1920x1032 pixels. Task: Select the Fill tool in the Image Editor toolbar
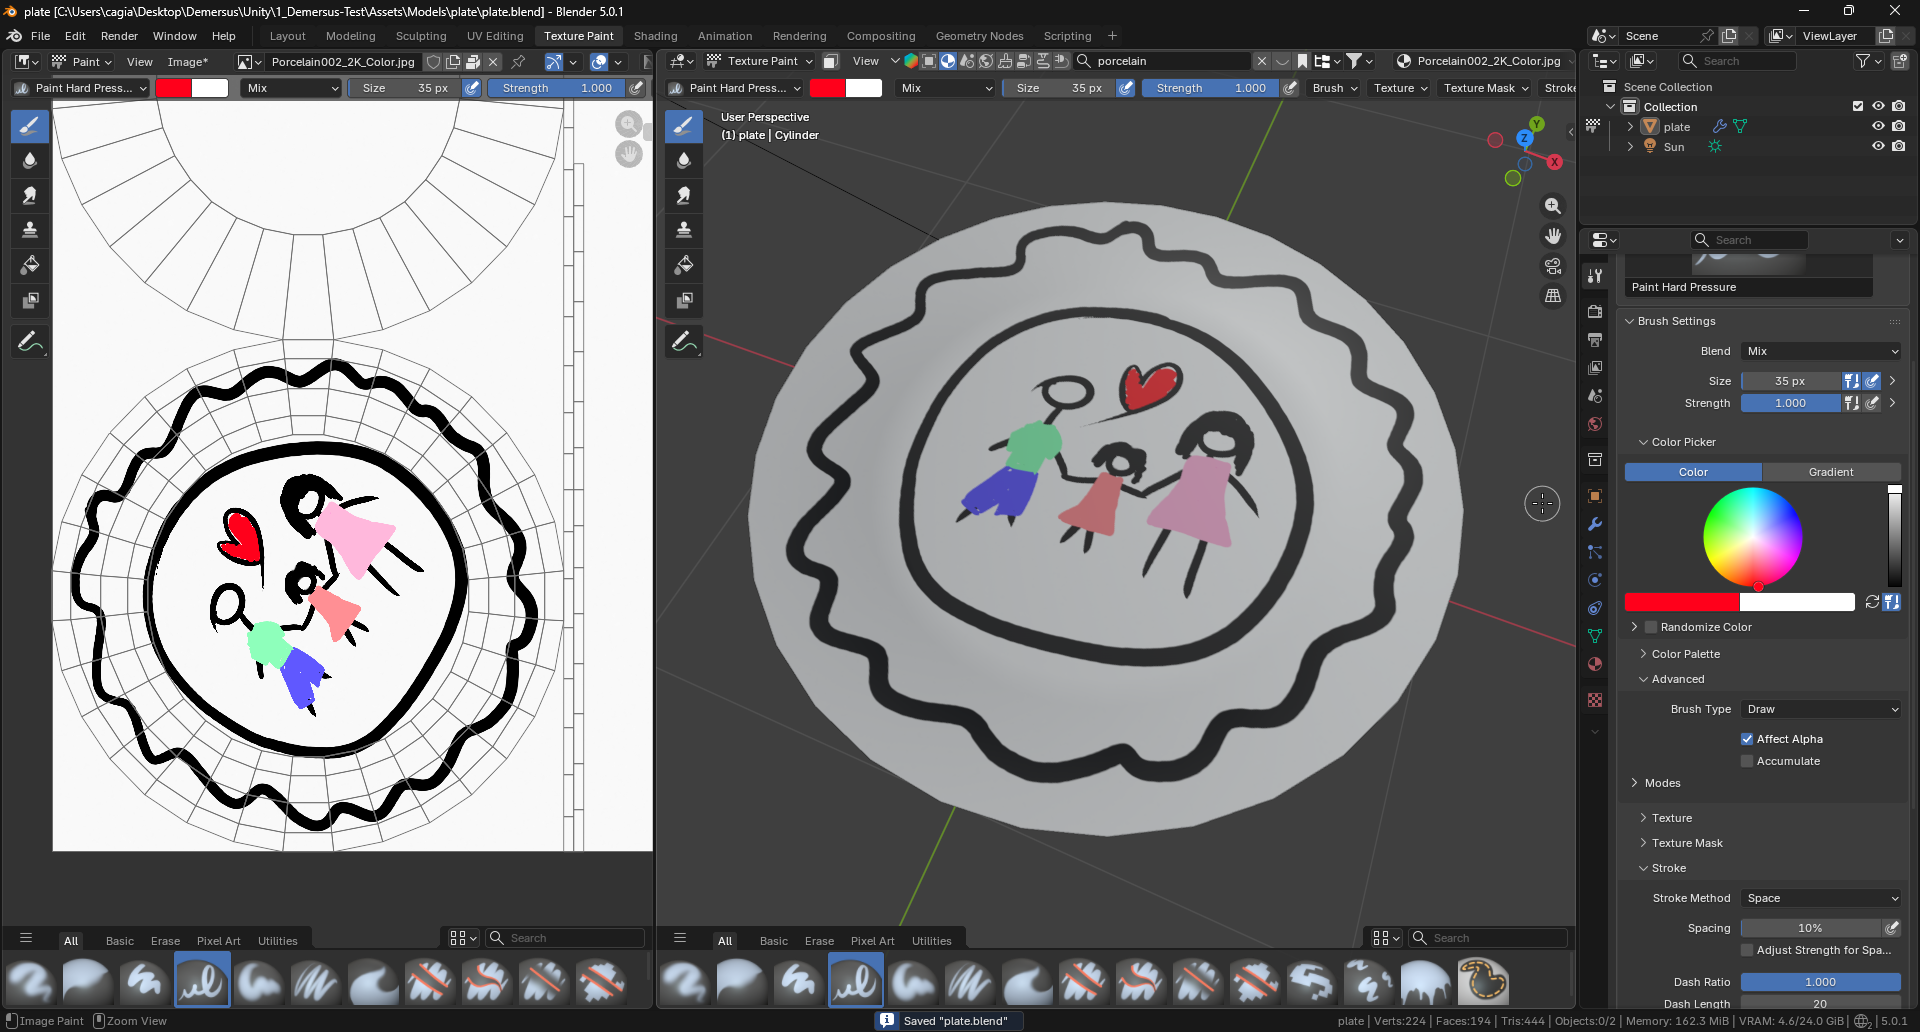(30, 265)
